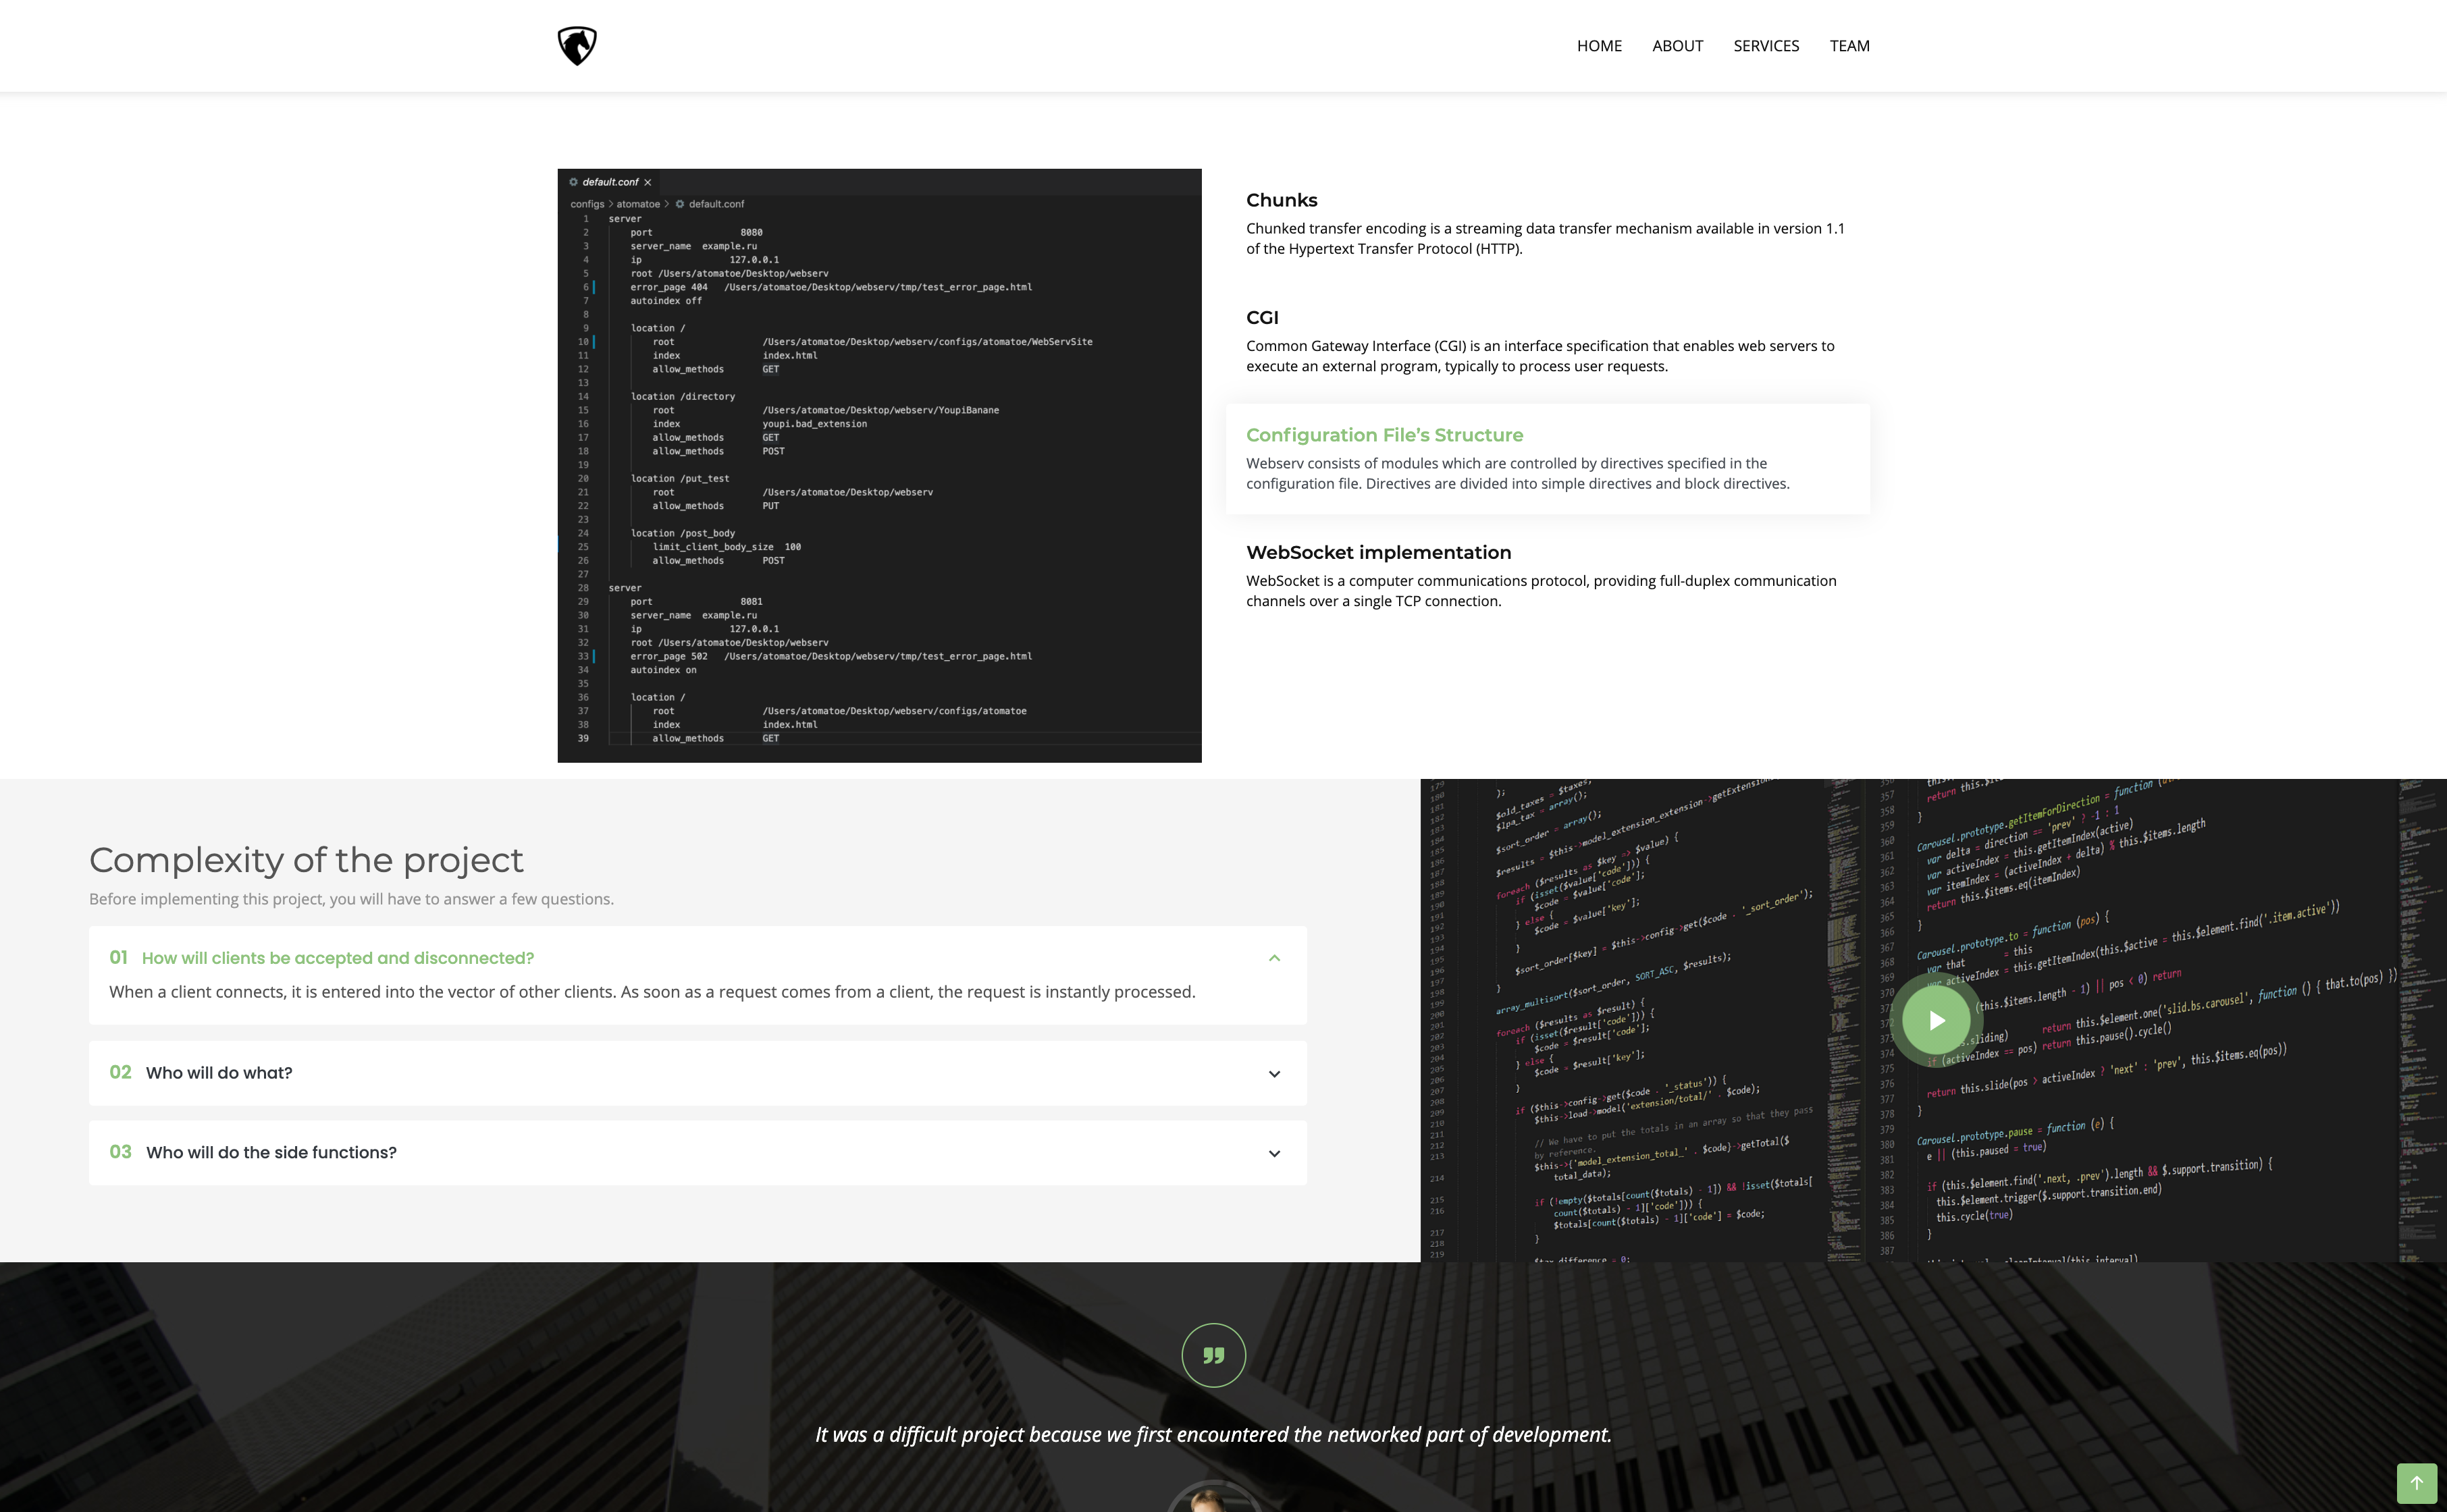Viewport: 2447px width, 1512px height.
Task: Navigate to the TEAM section
Action: 1849,46
